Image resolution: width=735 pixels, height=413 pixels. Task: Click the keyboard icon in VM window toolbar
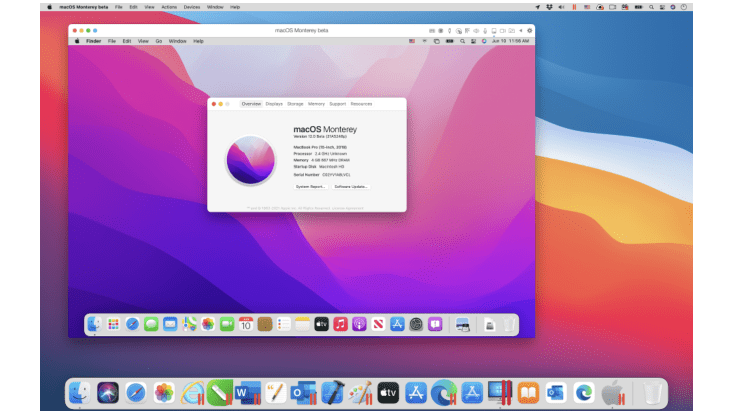(432, 30)
